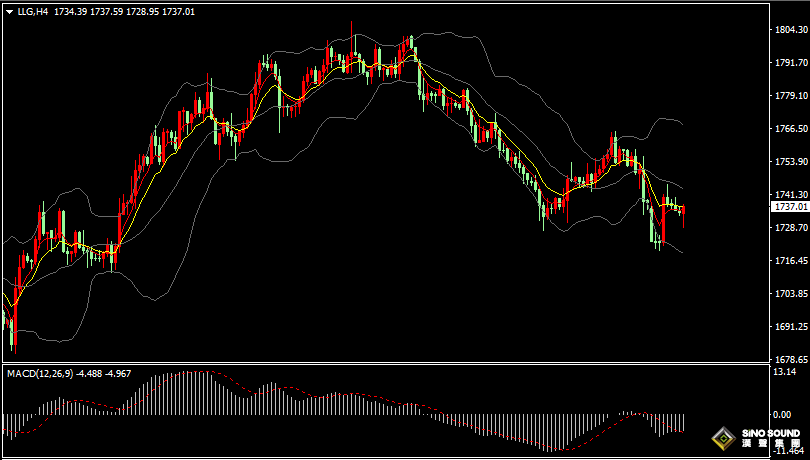Image resolution: width=810 pixels, height=460 pixels.
Task: Click the 1753.90 price axis label
Action: click(x=790, y=162)
